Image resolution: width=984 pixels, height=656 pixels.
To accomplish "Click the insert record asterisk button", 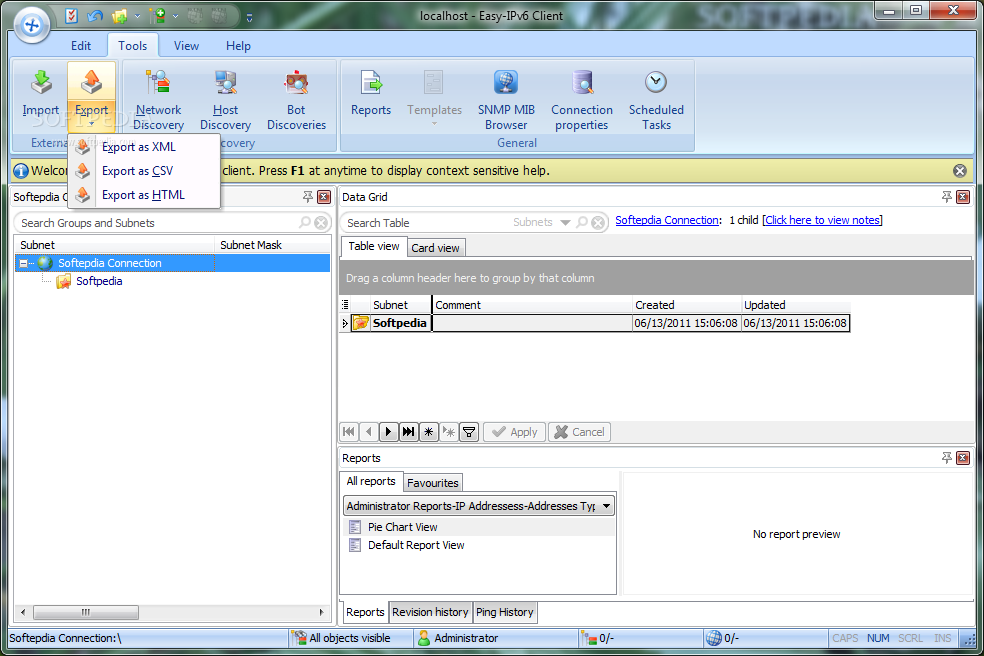I will pos(429,432).
